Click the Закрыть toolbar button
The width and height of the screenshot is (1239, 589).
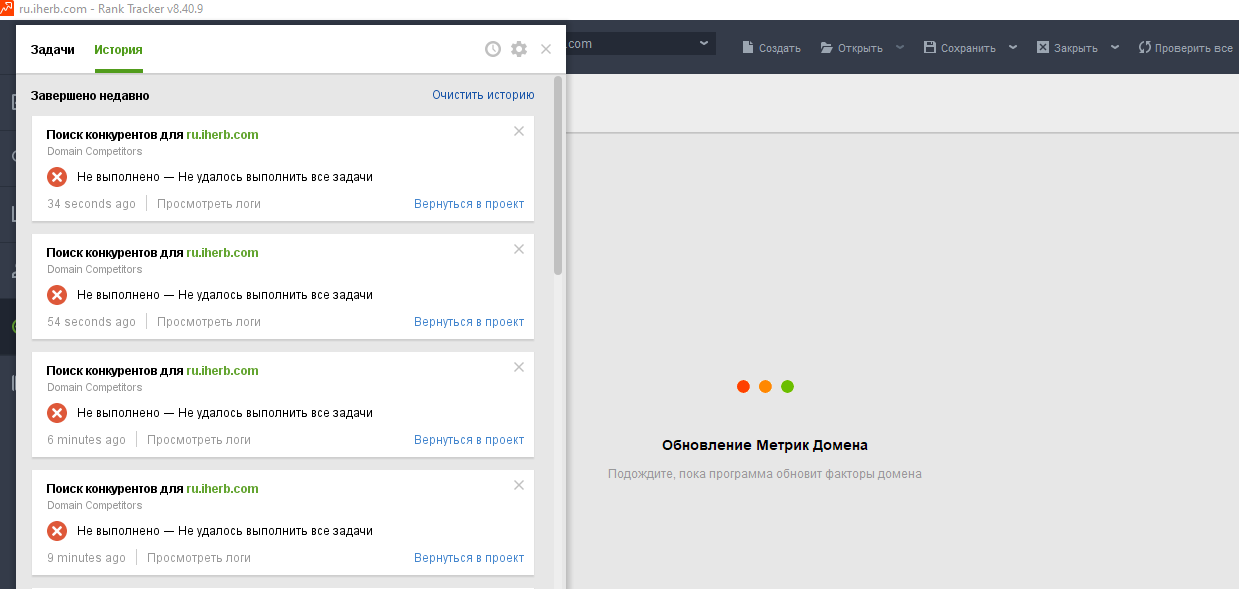[x=1067, y=48]
